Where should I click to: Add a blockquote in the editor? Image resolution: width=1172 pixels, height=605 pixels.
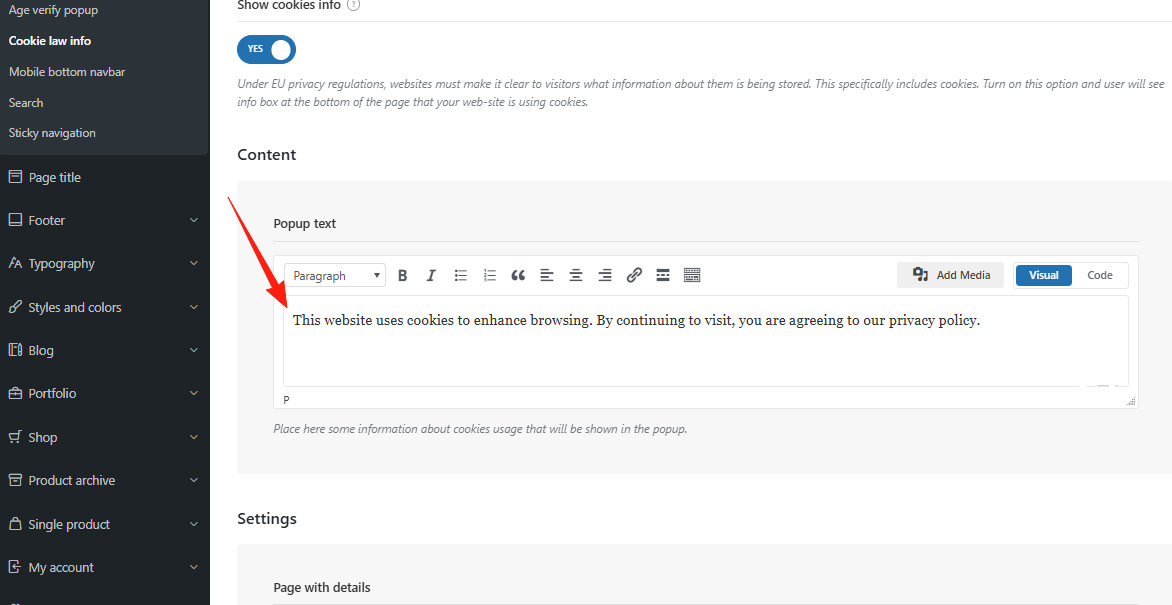point(518,276)
